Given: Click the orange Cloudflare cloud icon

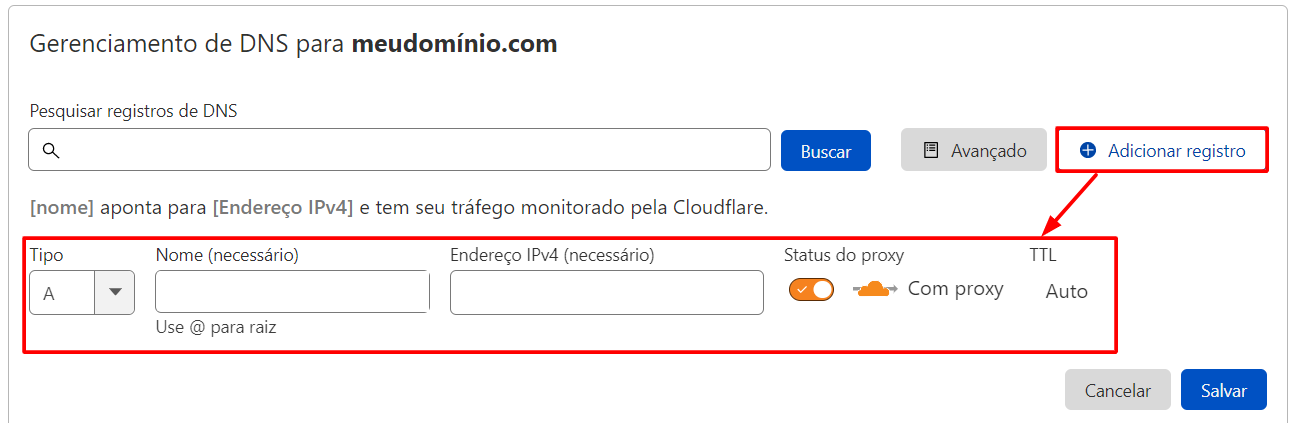Looking at the screenshot, I should click(875, 290).
